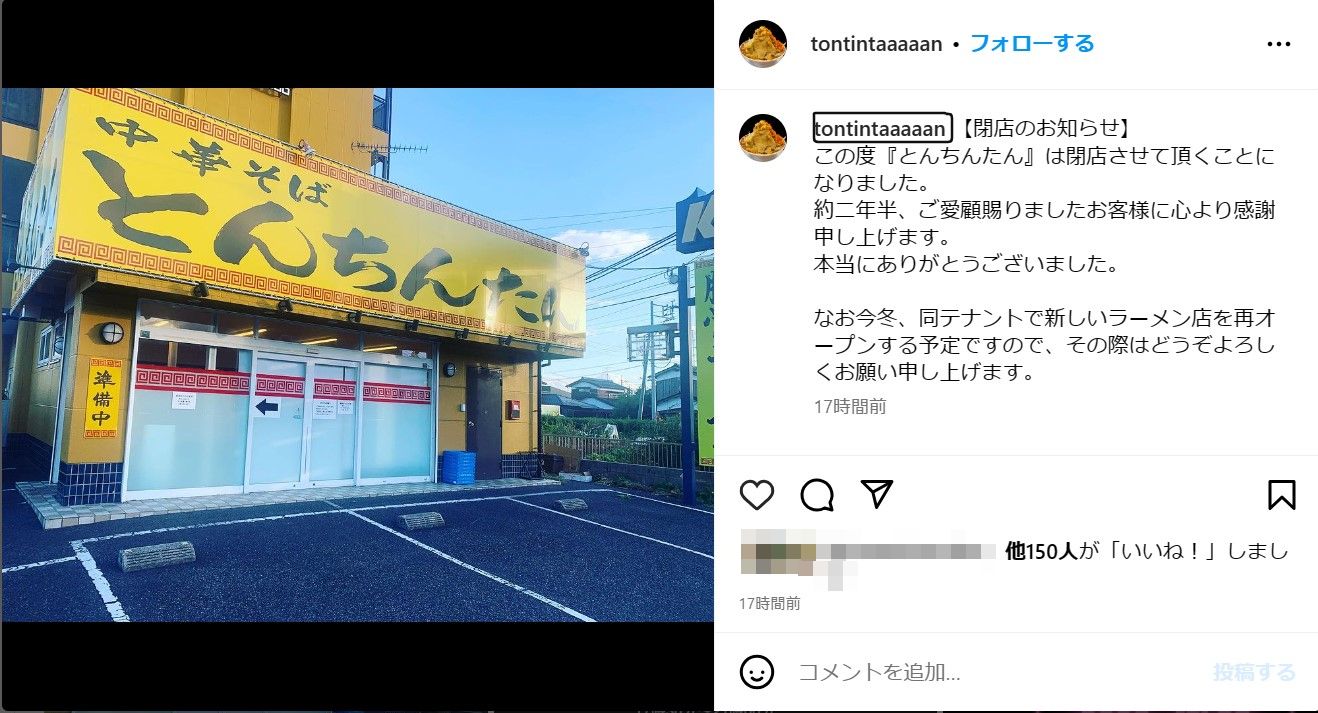Viewport: 1318px width, 713px height.
Task: Open the three-dot more options menu
Action: coord(1279,44)
